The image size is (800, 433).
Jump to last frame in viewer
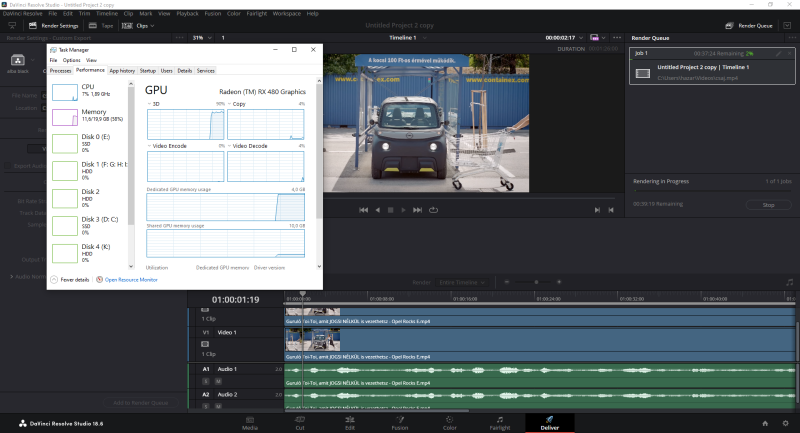[417, 210]
